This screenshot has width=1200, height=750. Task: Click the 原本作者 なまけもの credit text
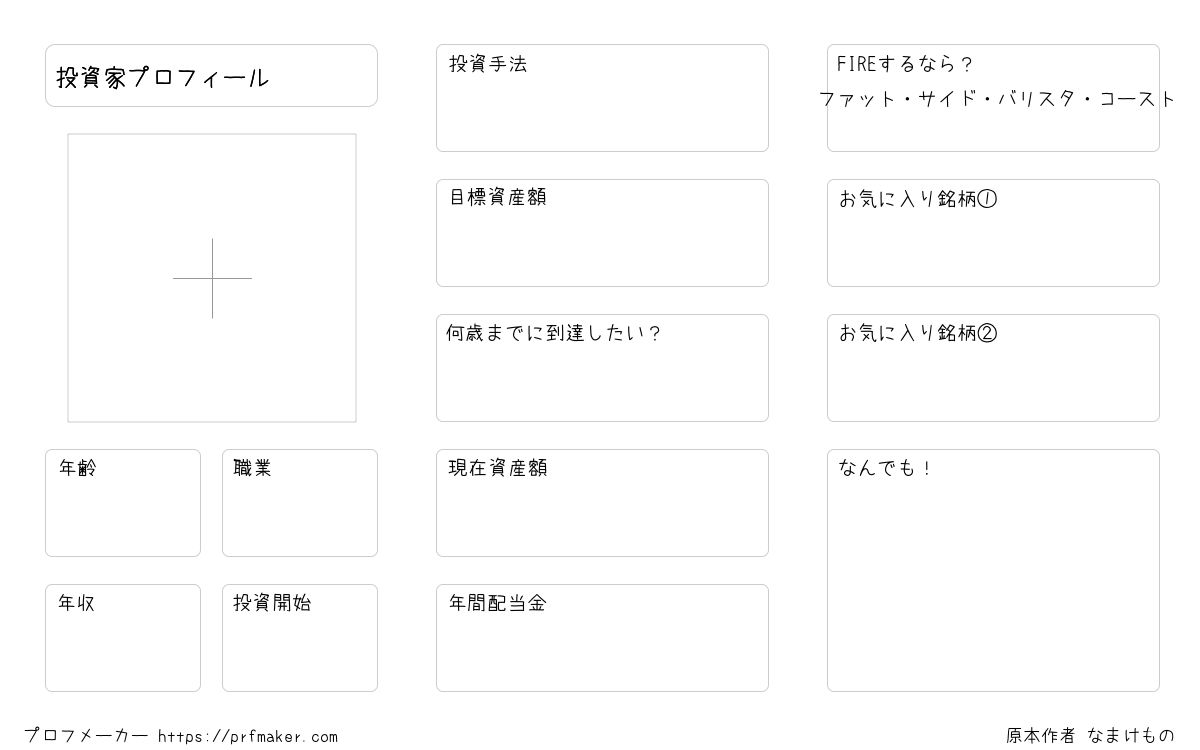pyautogui.click(x=1090, y=736)
